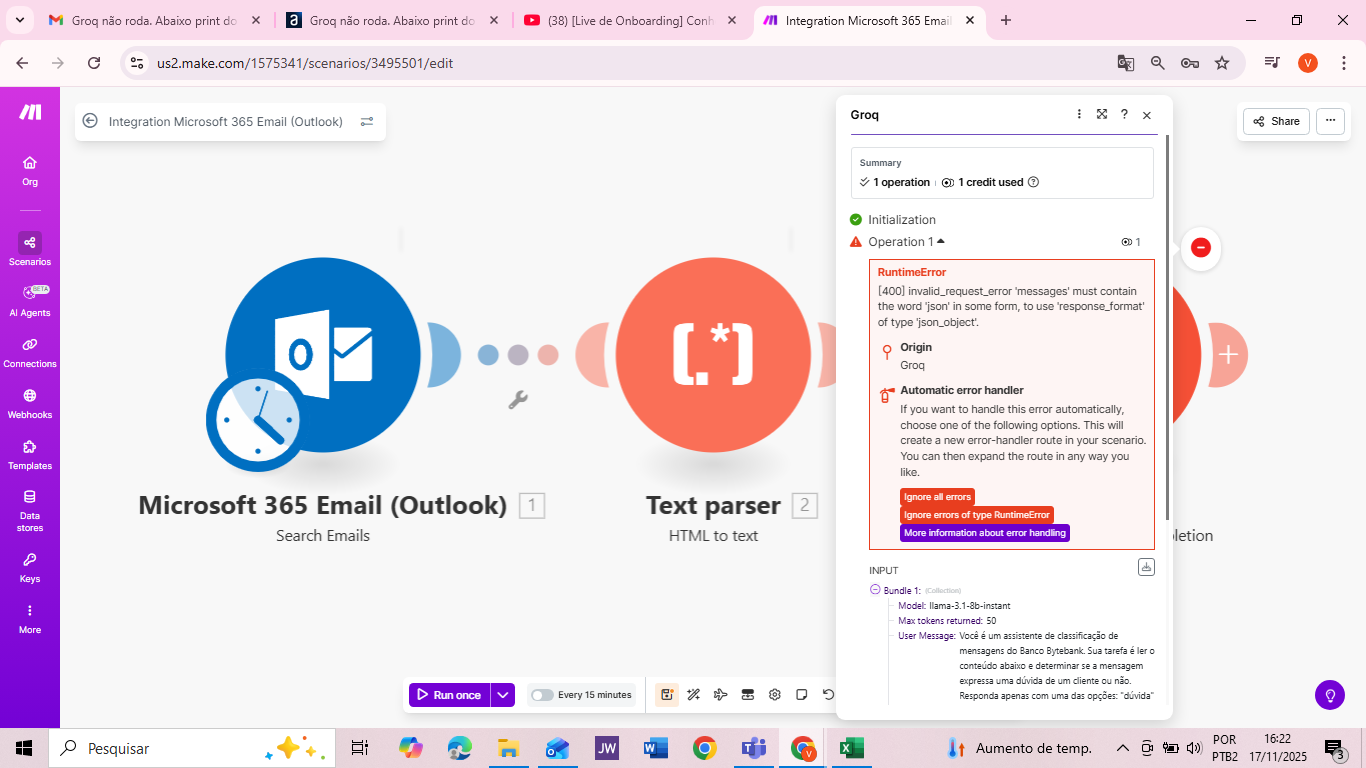Click the lightbulb help button

[1330, 695]
